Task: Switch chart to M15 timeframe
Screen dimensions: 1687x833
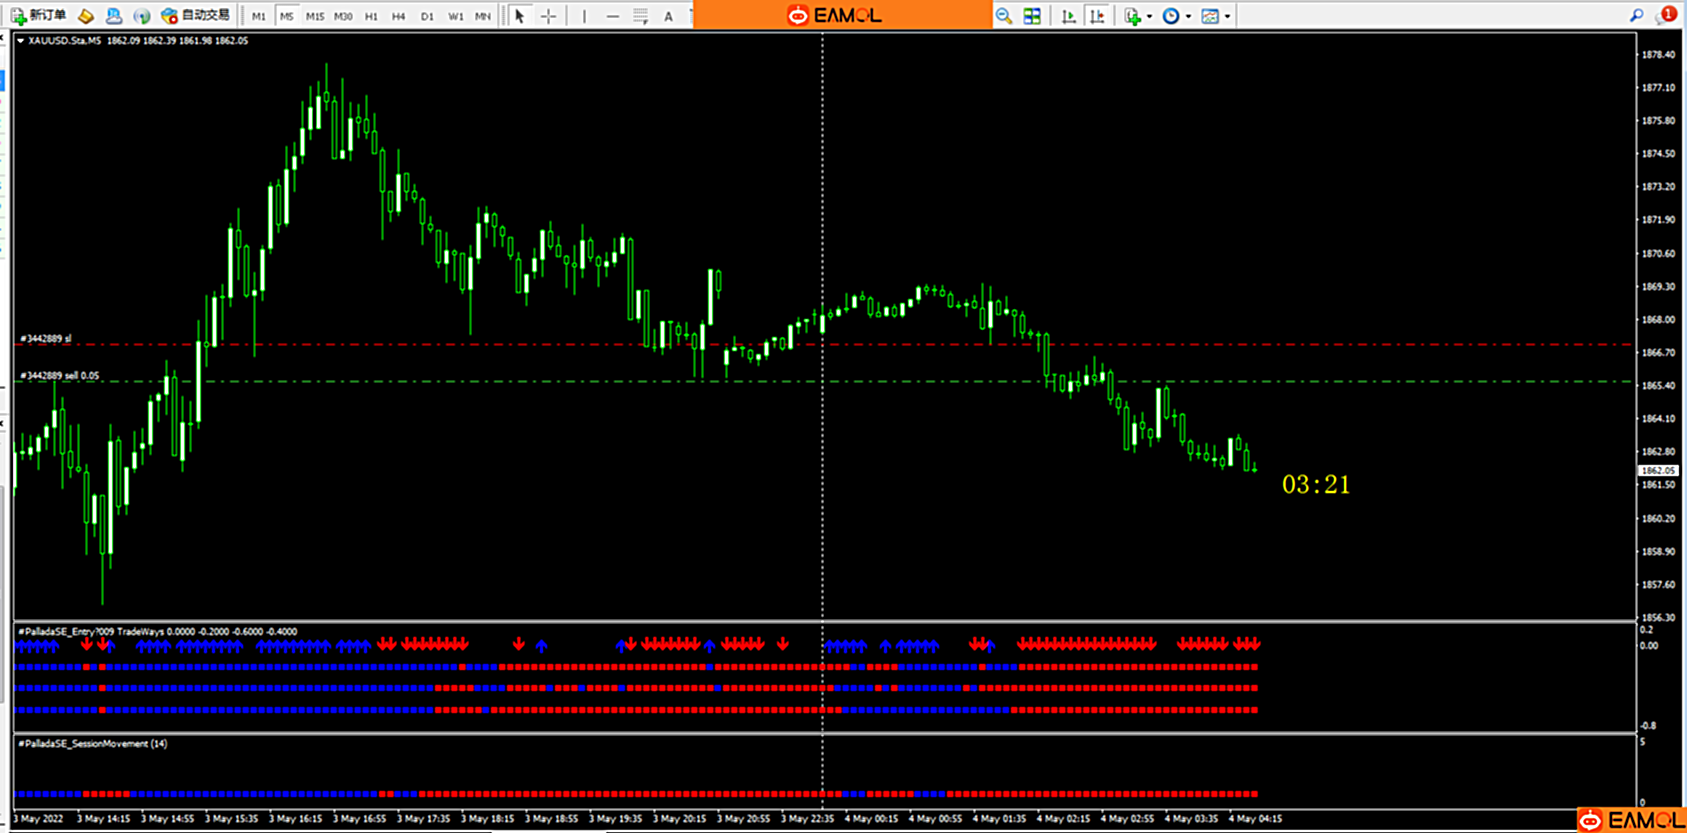Action: click(x=315, y=16)
